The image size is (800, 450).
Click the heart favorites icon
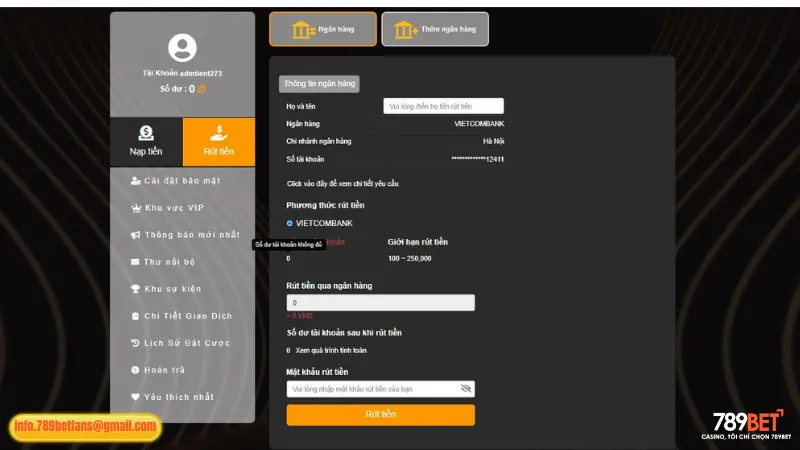click(x=135, y=397)
